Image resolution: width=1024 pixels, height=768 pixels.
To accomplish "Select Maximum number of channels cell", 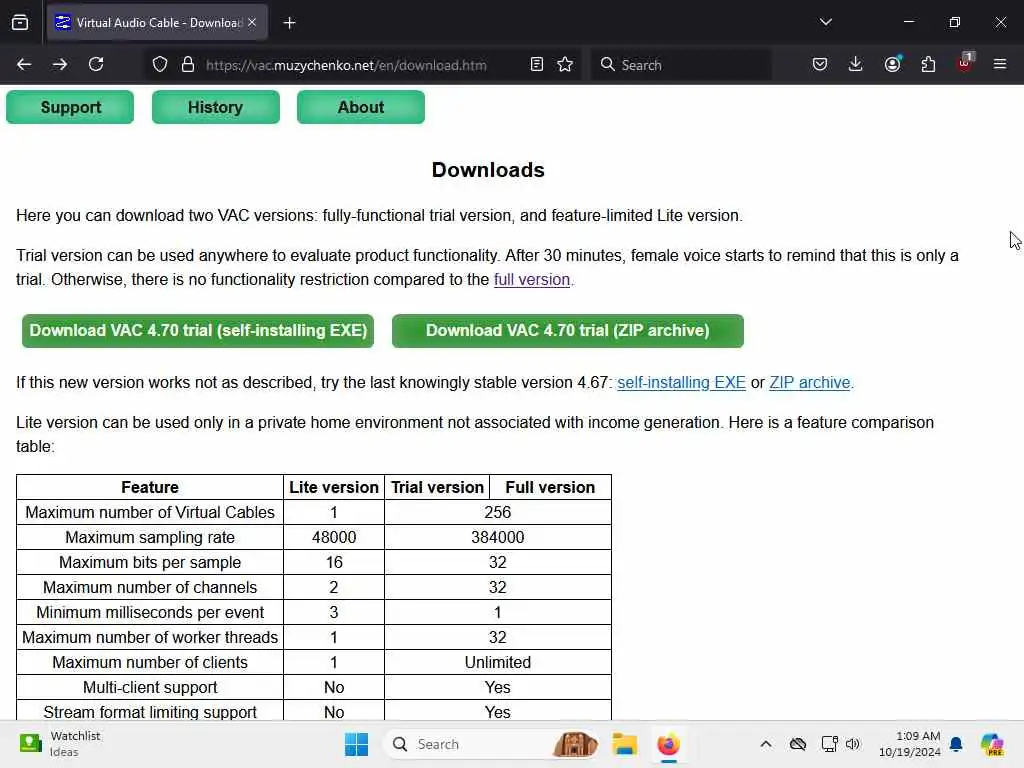I will click(x=150, y=587).
